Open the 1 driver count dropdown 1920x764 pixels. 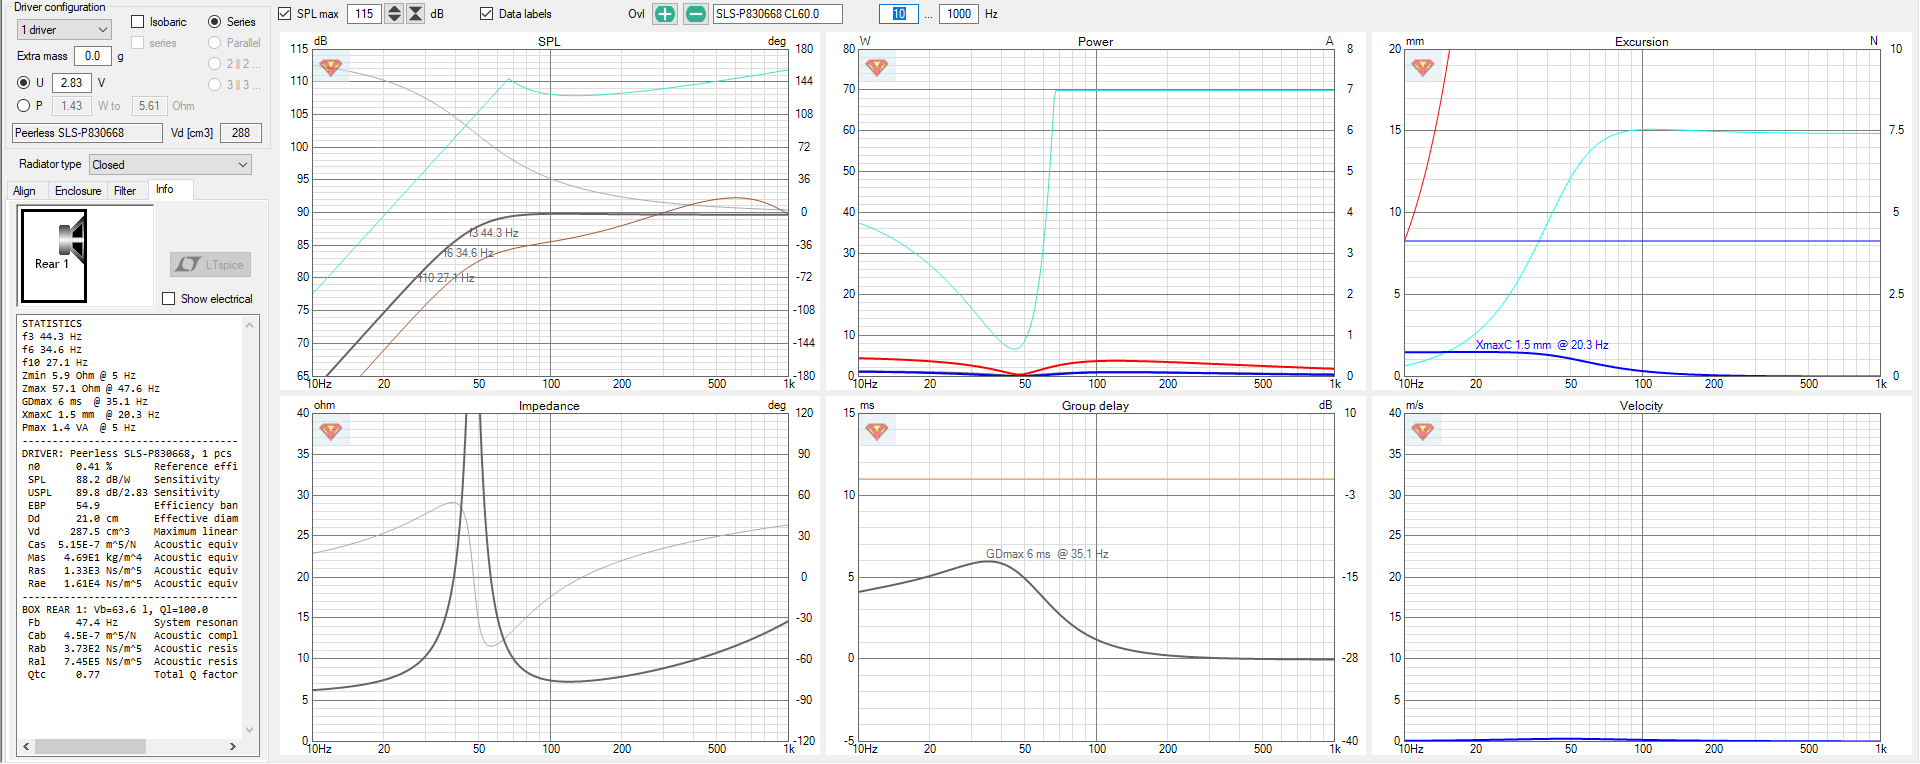[64, 30]
